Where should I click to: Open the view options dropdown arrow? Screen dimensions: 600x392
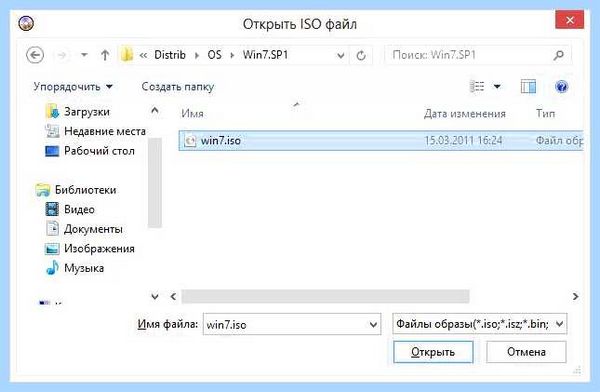(497, 87)
